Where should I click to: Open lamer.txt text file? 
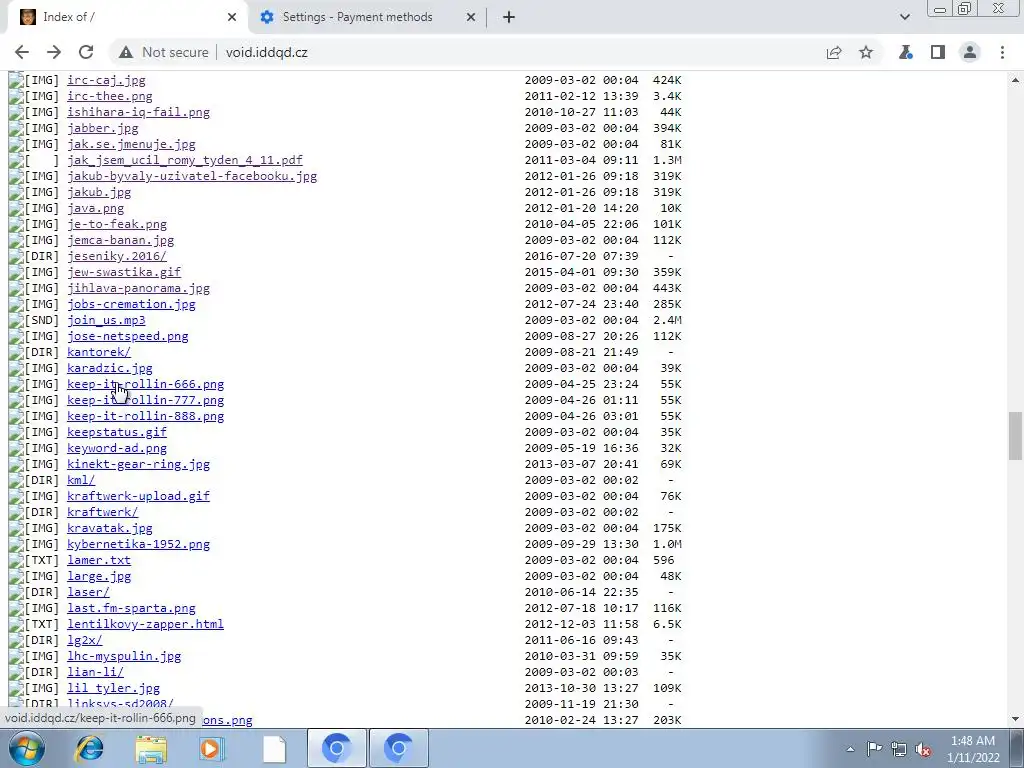[x=99, y=560]
